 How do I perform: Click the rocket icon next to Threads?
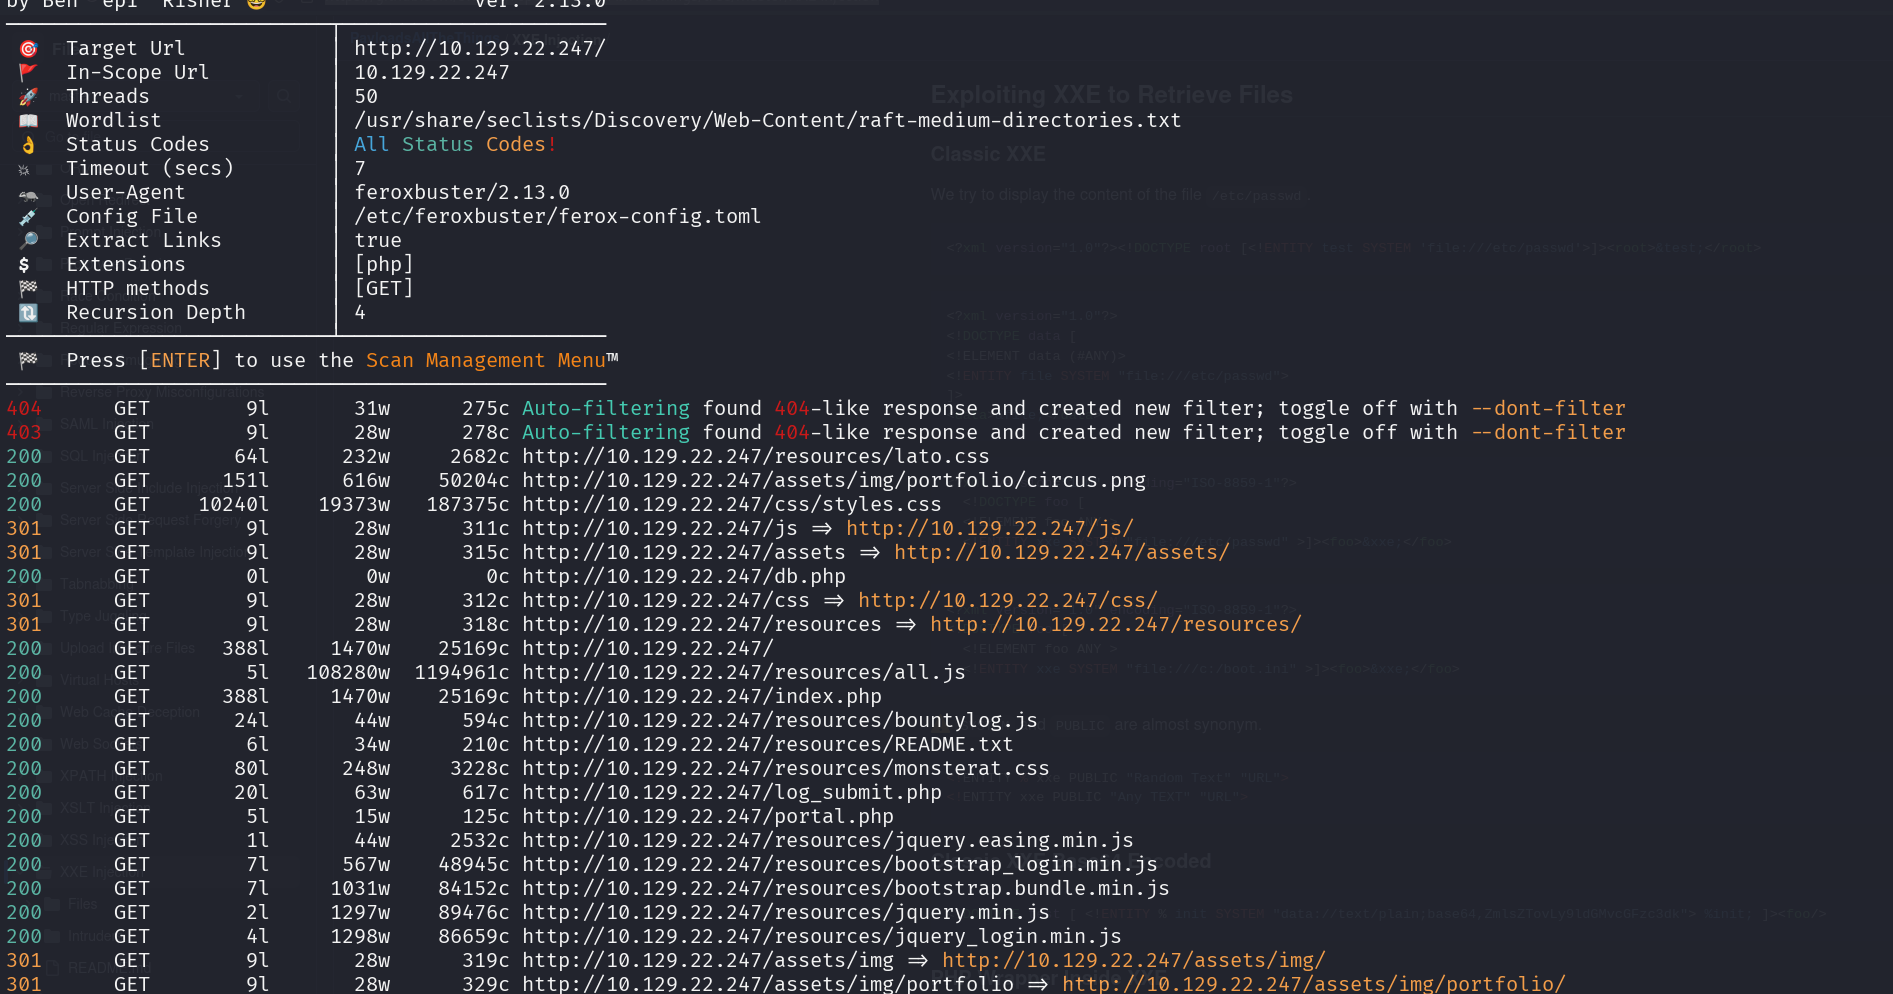click(x=28, y=97)
